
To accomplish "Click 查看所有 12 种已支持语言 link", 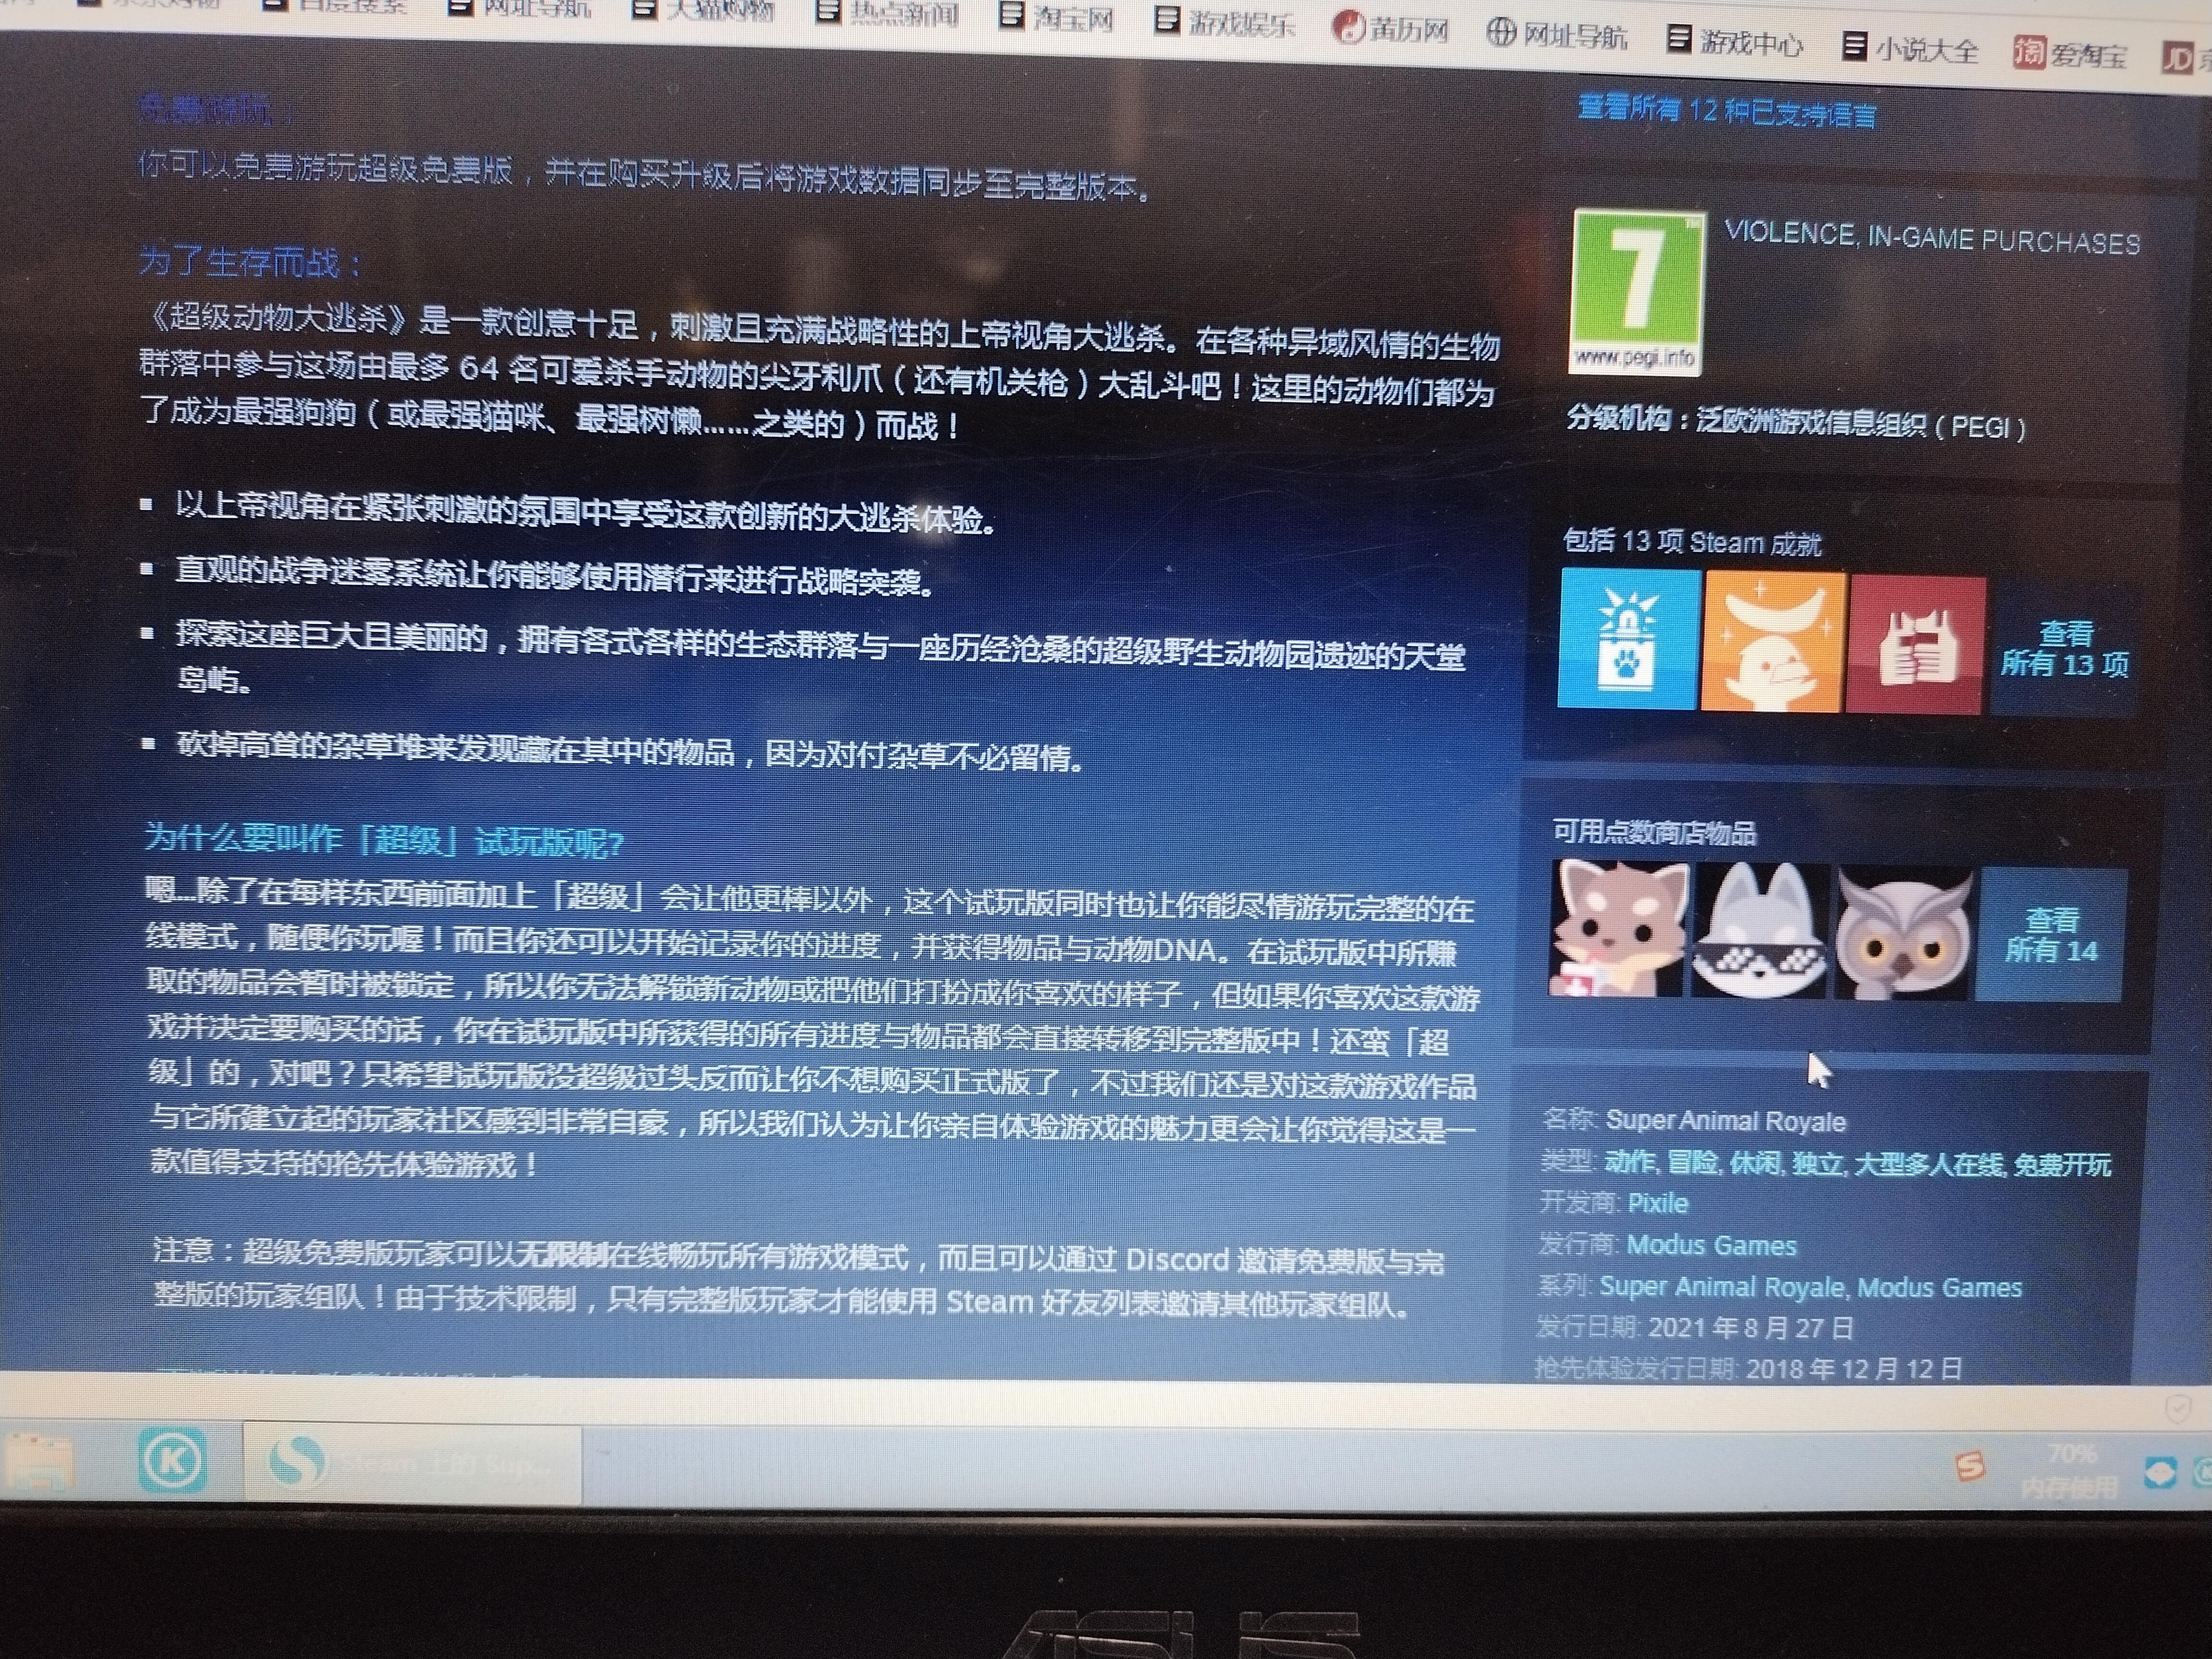I will coord(1727,111).
